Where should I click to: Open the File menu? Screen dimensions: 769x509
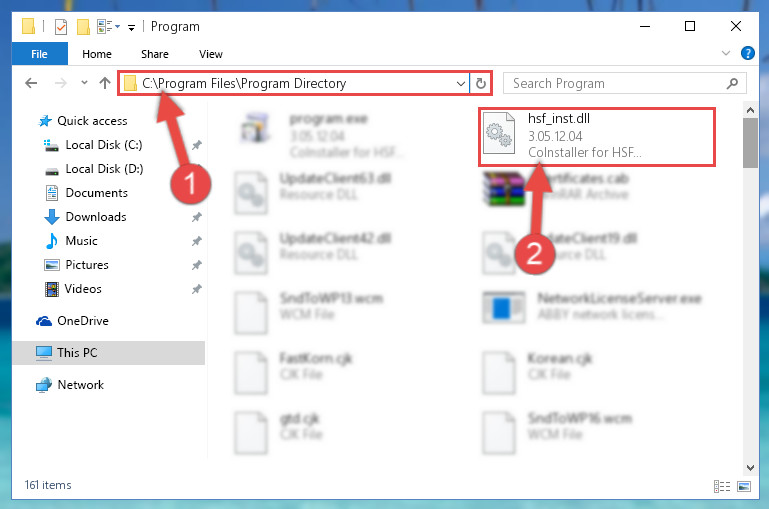point(39,54)
